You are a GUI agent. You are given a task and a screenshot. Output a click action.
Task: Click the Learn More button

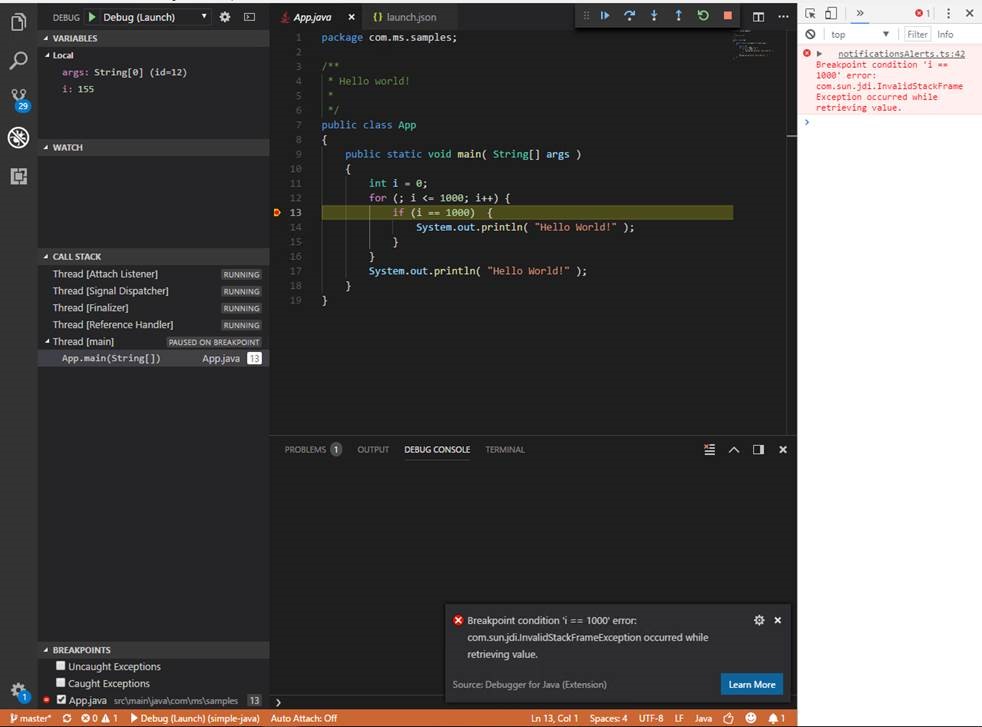click(x=752, y=684)
